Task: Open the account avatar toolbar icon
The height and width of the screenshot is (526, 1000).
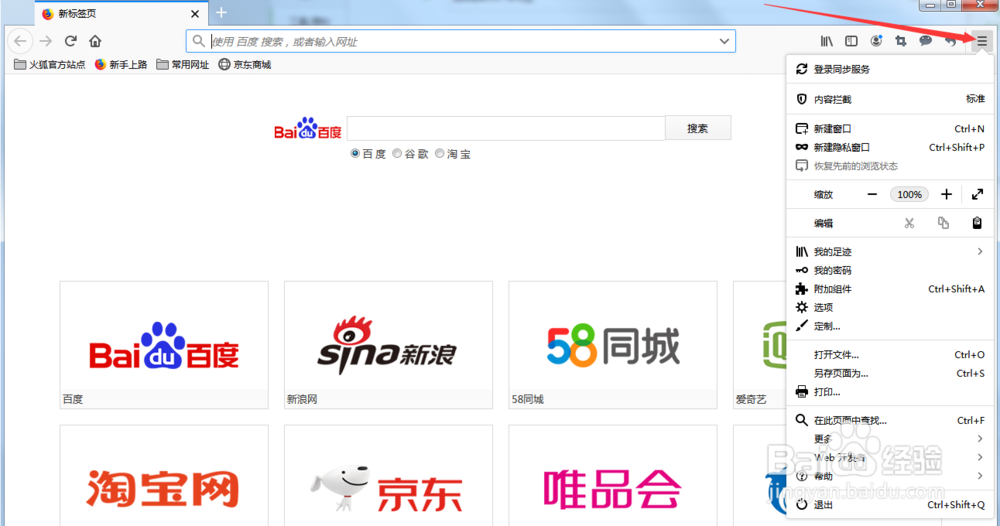Action: tap(876, 41)
